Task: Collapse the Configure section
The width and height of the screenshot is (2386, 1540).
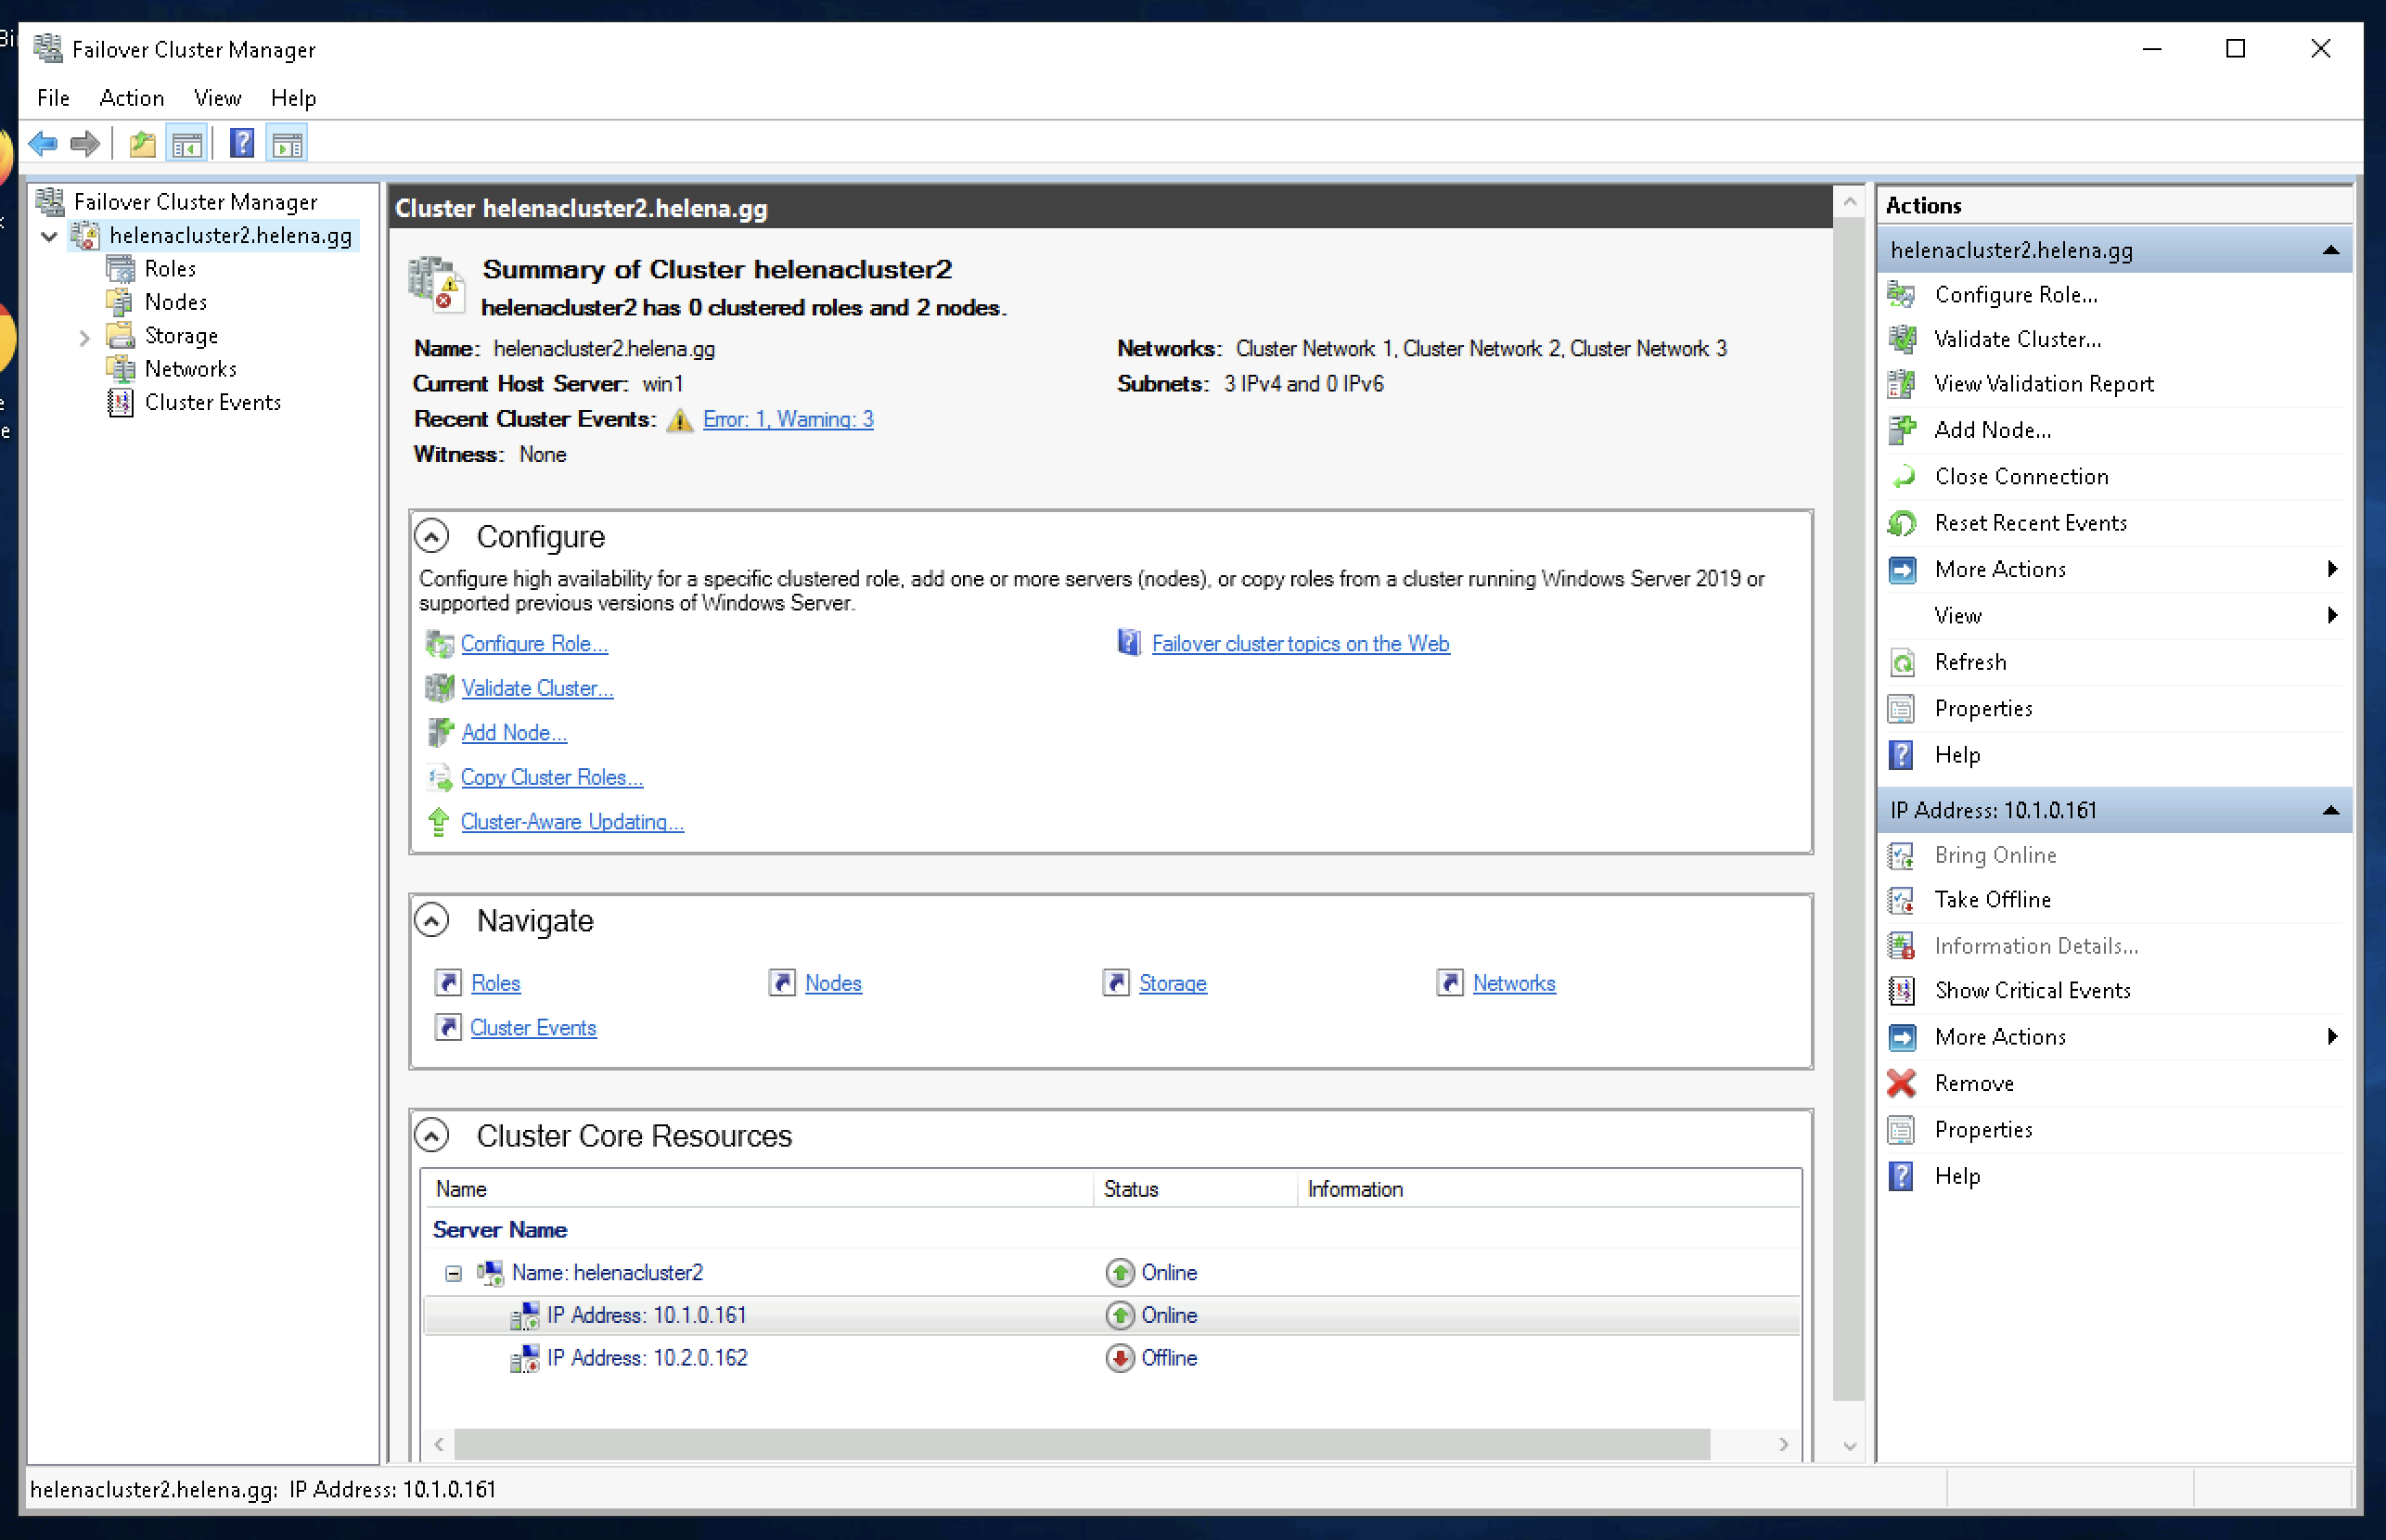Action: point(432,536)
